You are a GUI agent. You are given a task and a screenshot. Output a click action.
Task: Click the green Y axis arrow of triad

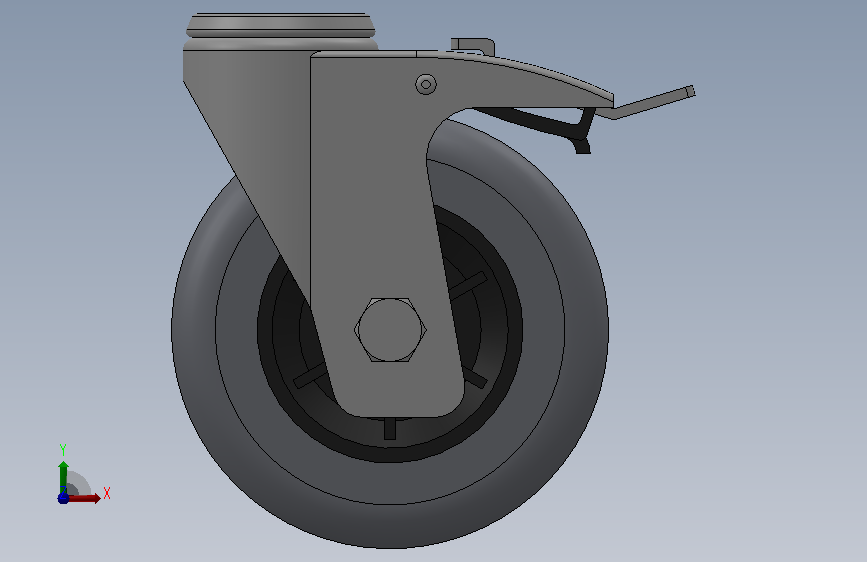pyautogui.click(x=63, y=476)
